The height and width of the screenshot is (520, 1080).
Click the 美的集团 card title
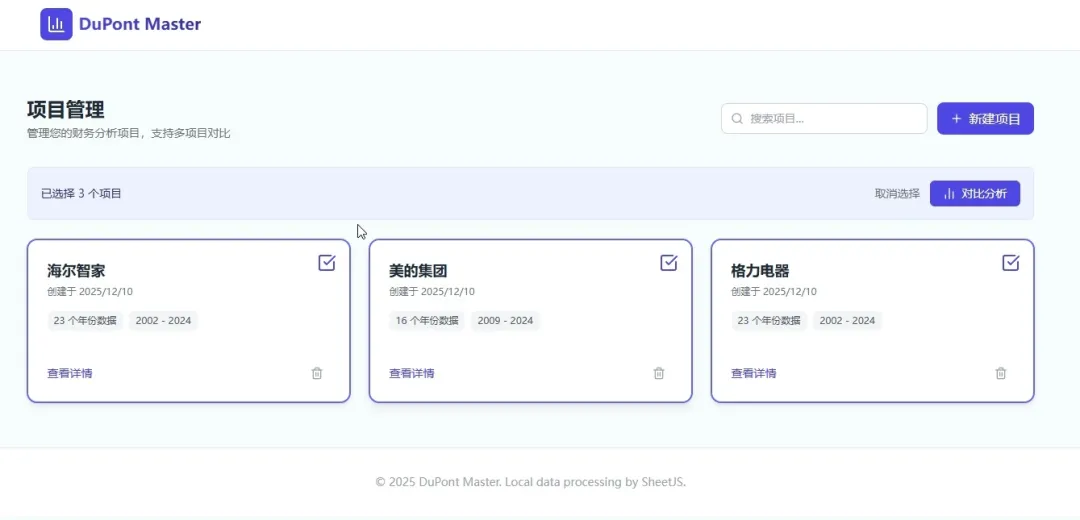tap(418, 271)
